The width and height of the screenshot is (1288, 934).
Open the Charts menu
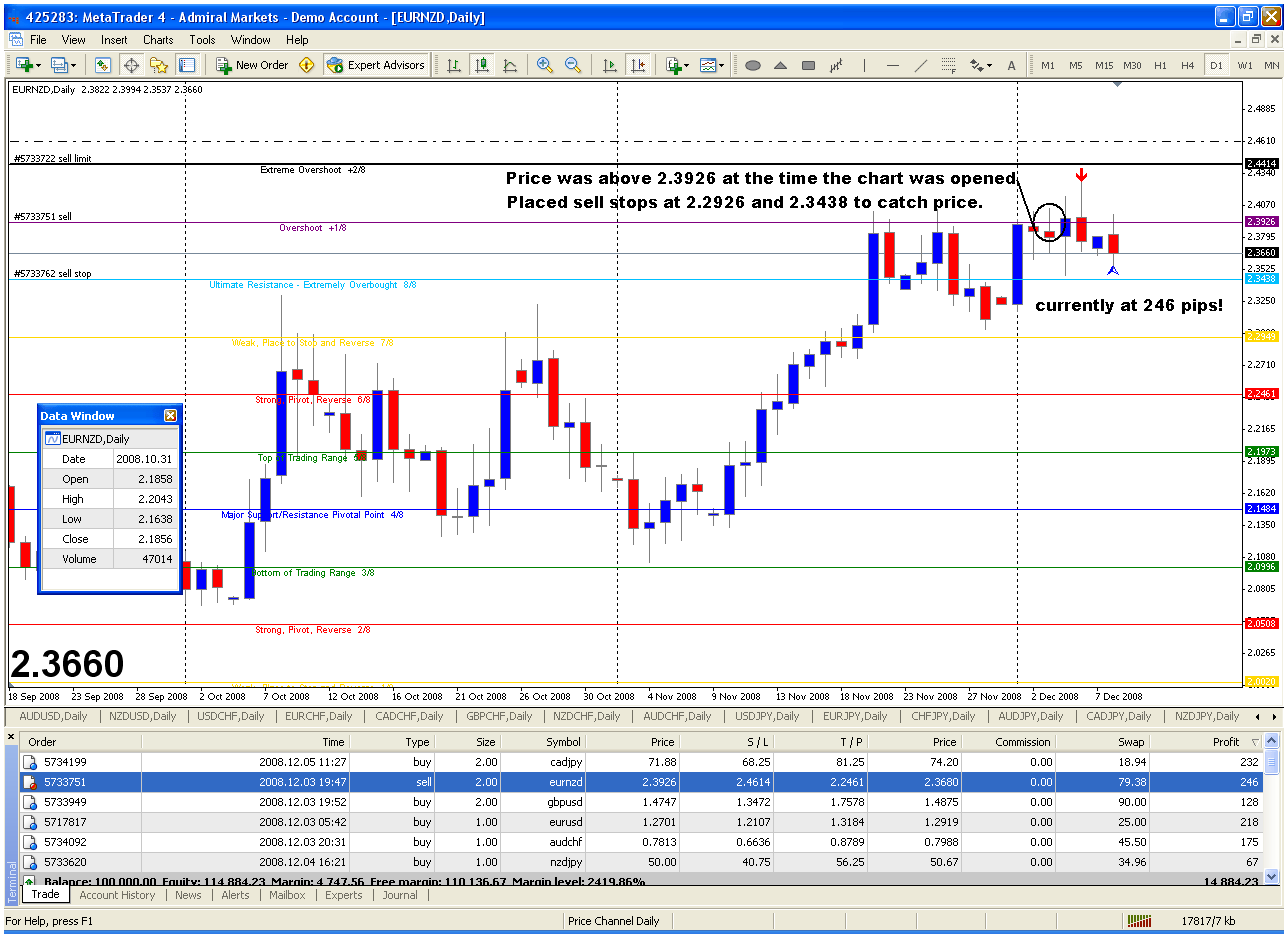click(x=158, y=40)
